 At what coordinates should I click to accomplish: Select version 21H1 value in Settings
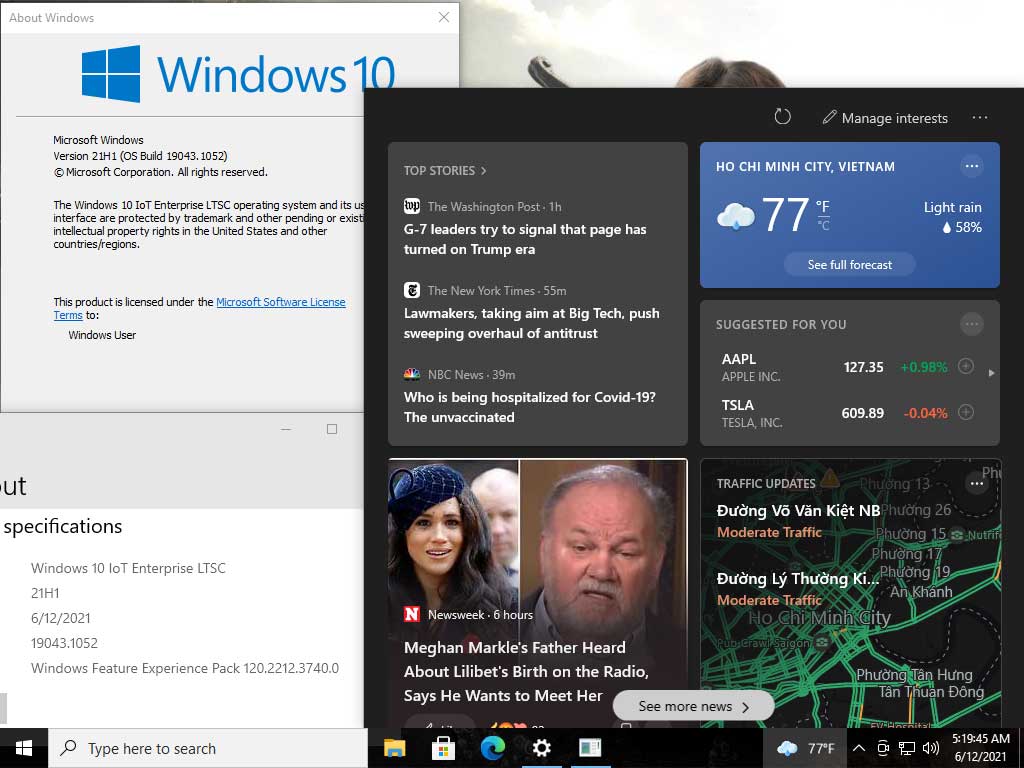(x=45, y=593)
